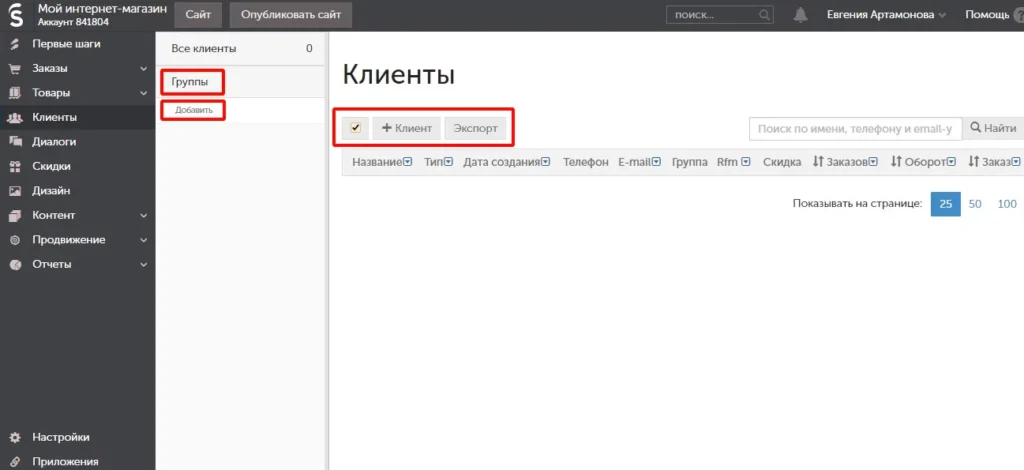Expand the Продвижение submenu chevron
This screenshot has height=470, width=1024.
[144, 240]
